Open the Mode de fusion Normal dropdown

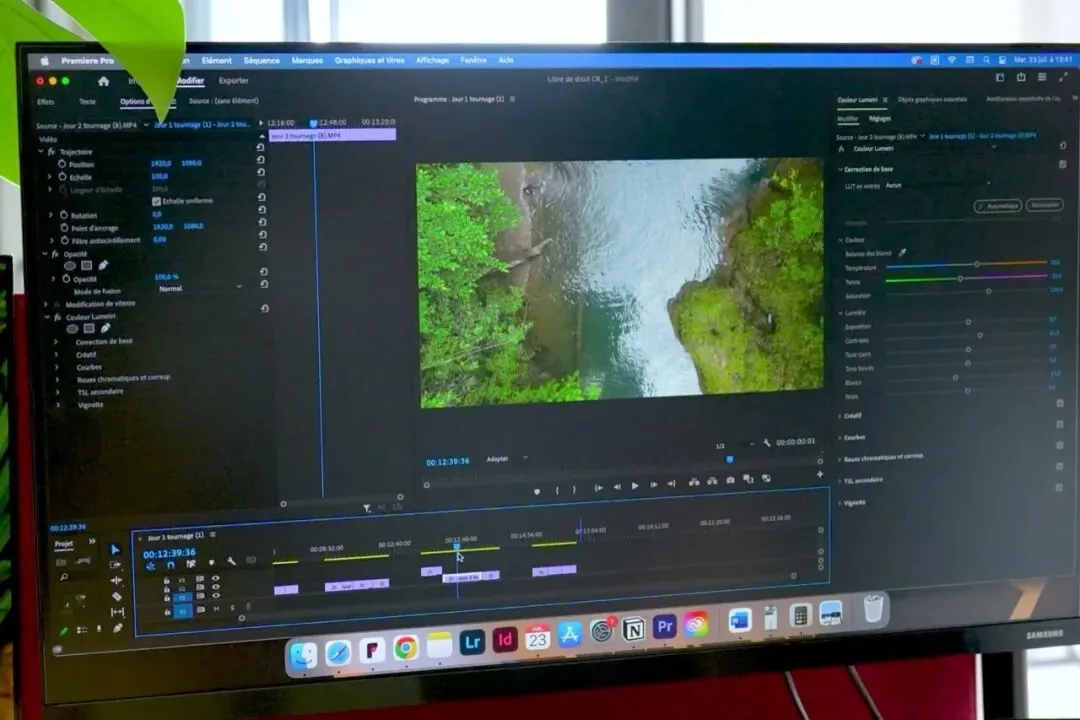click(x=200, y=288)
